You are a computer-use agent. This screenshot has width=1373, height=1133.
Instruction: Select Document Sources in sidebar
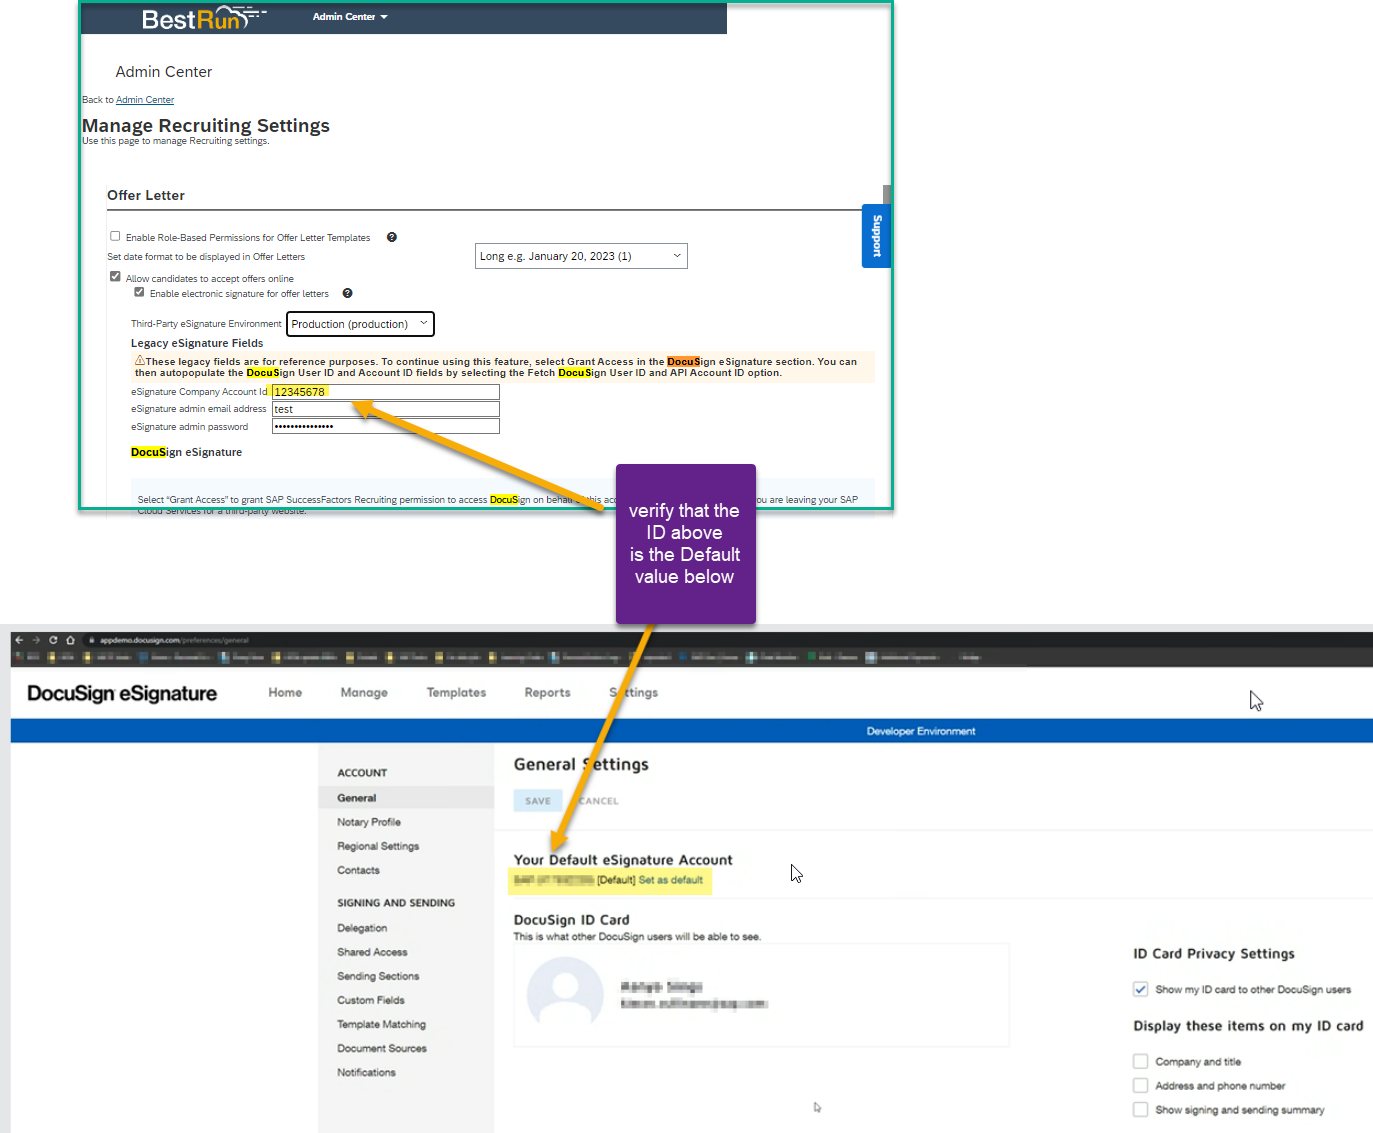[382, 1048]
